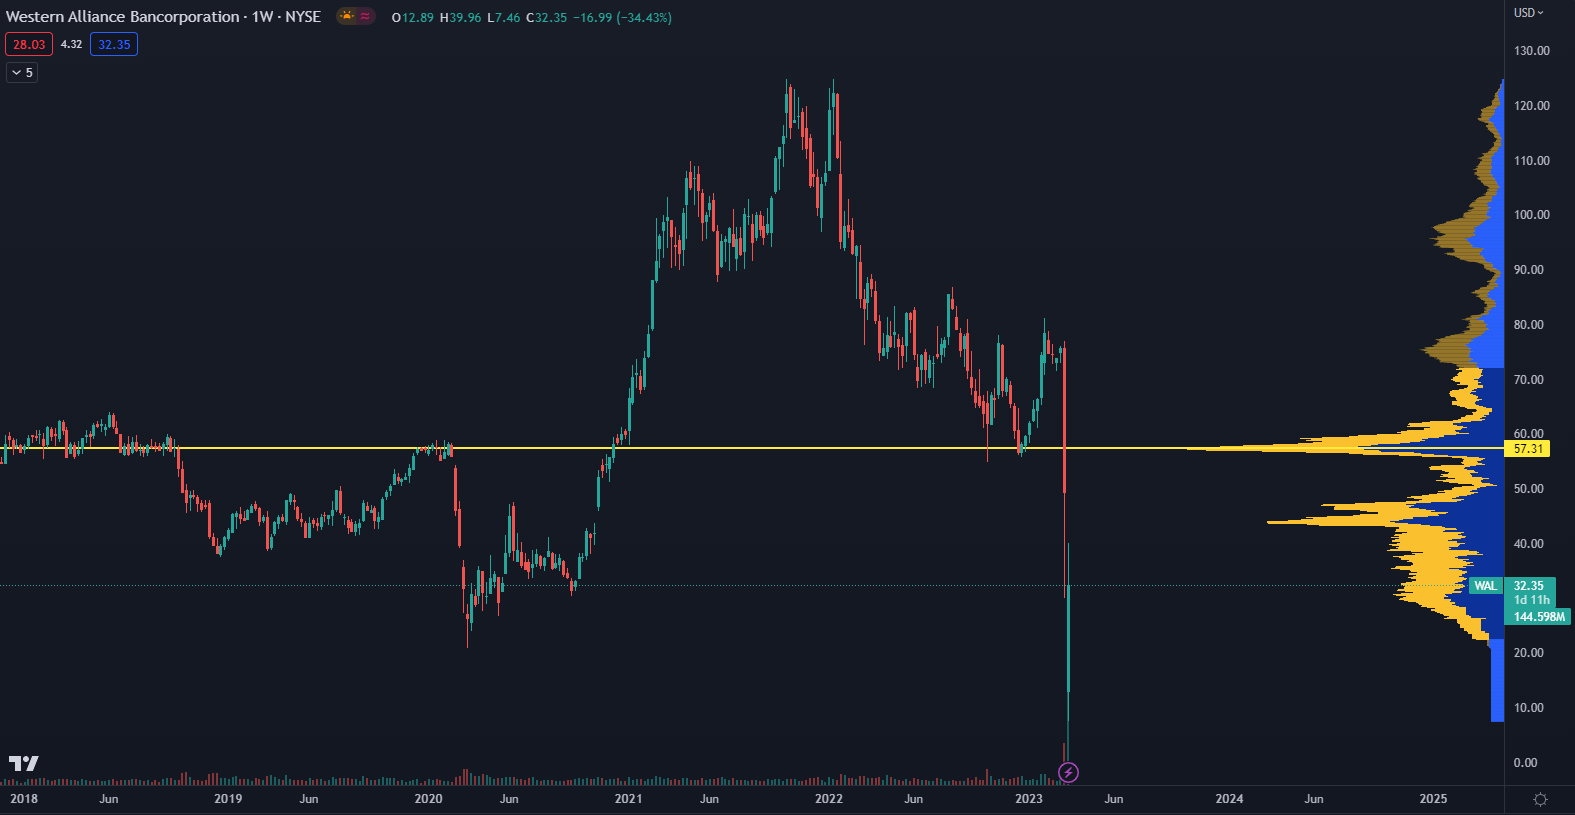Expand the collapsed indicators legend showing 5
This screenshot has width=1575, height=815.
click(22, 72)
